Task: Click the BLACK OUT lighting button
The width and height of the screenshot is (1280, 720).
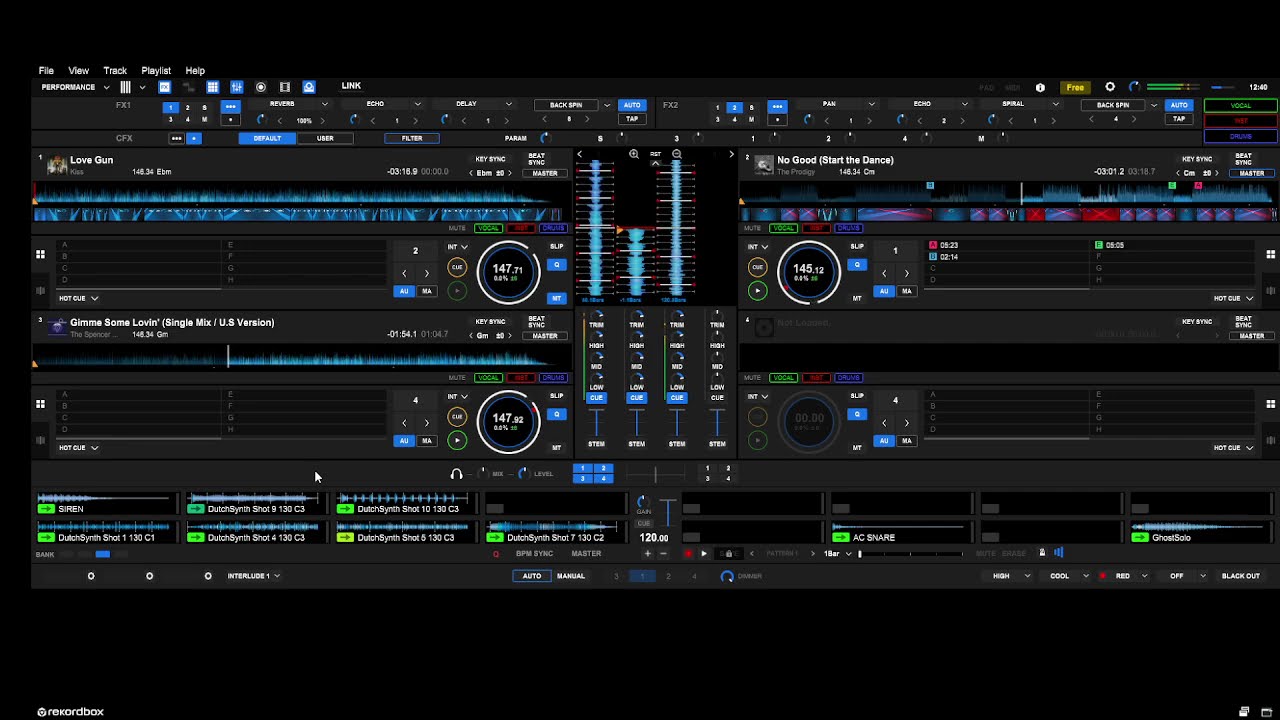Action: [x=1241, y=576]
